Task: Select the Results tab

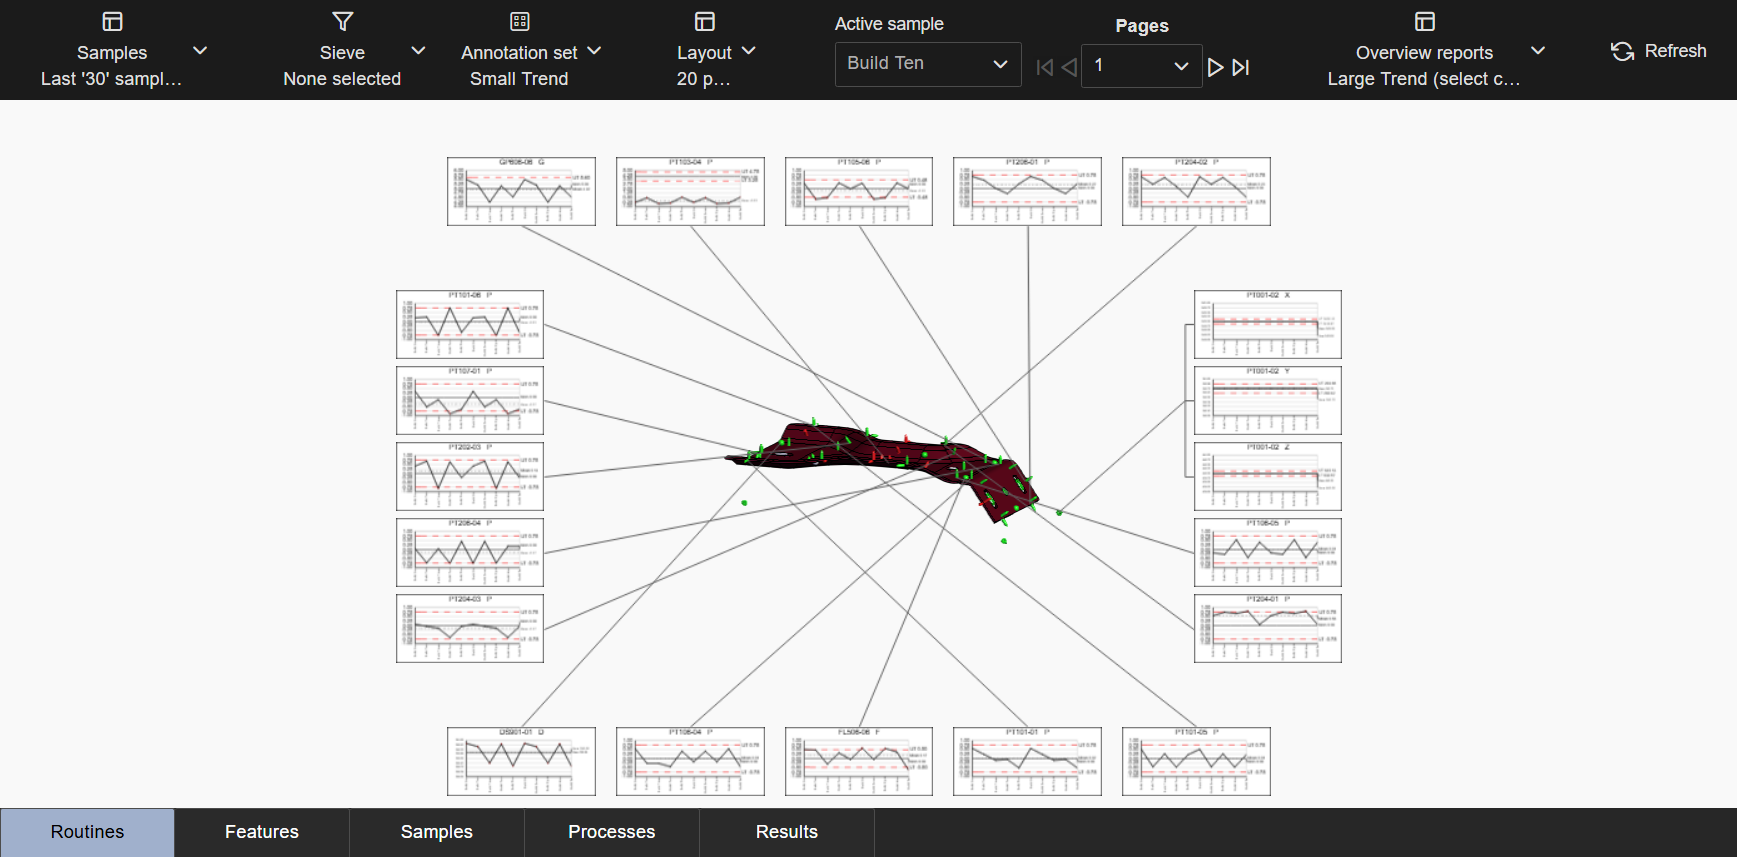Action: pos(786,832)
